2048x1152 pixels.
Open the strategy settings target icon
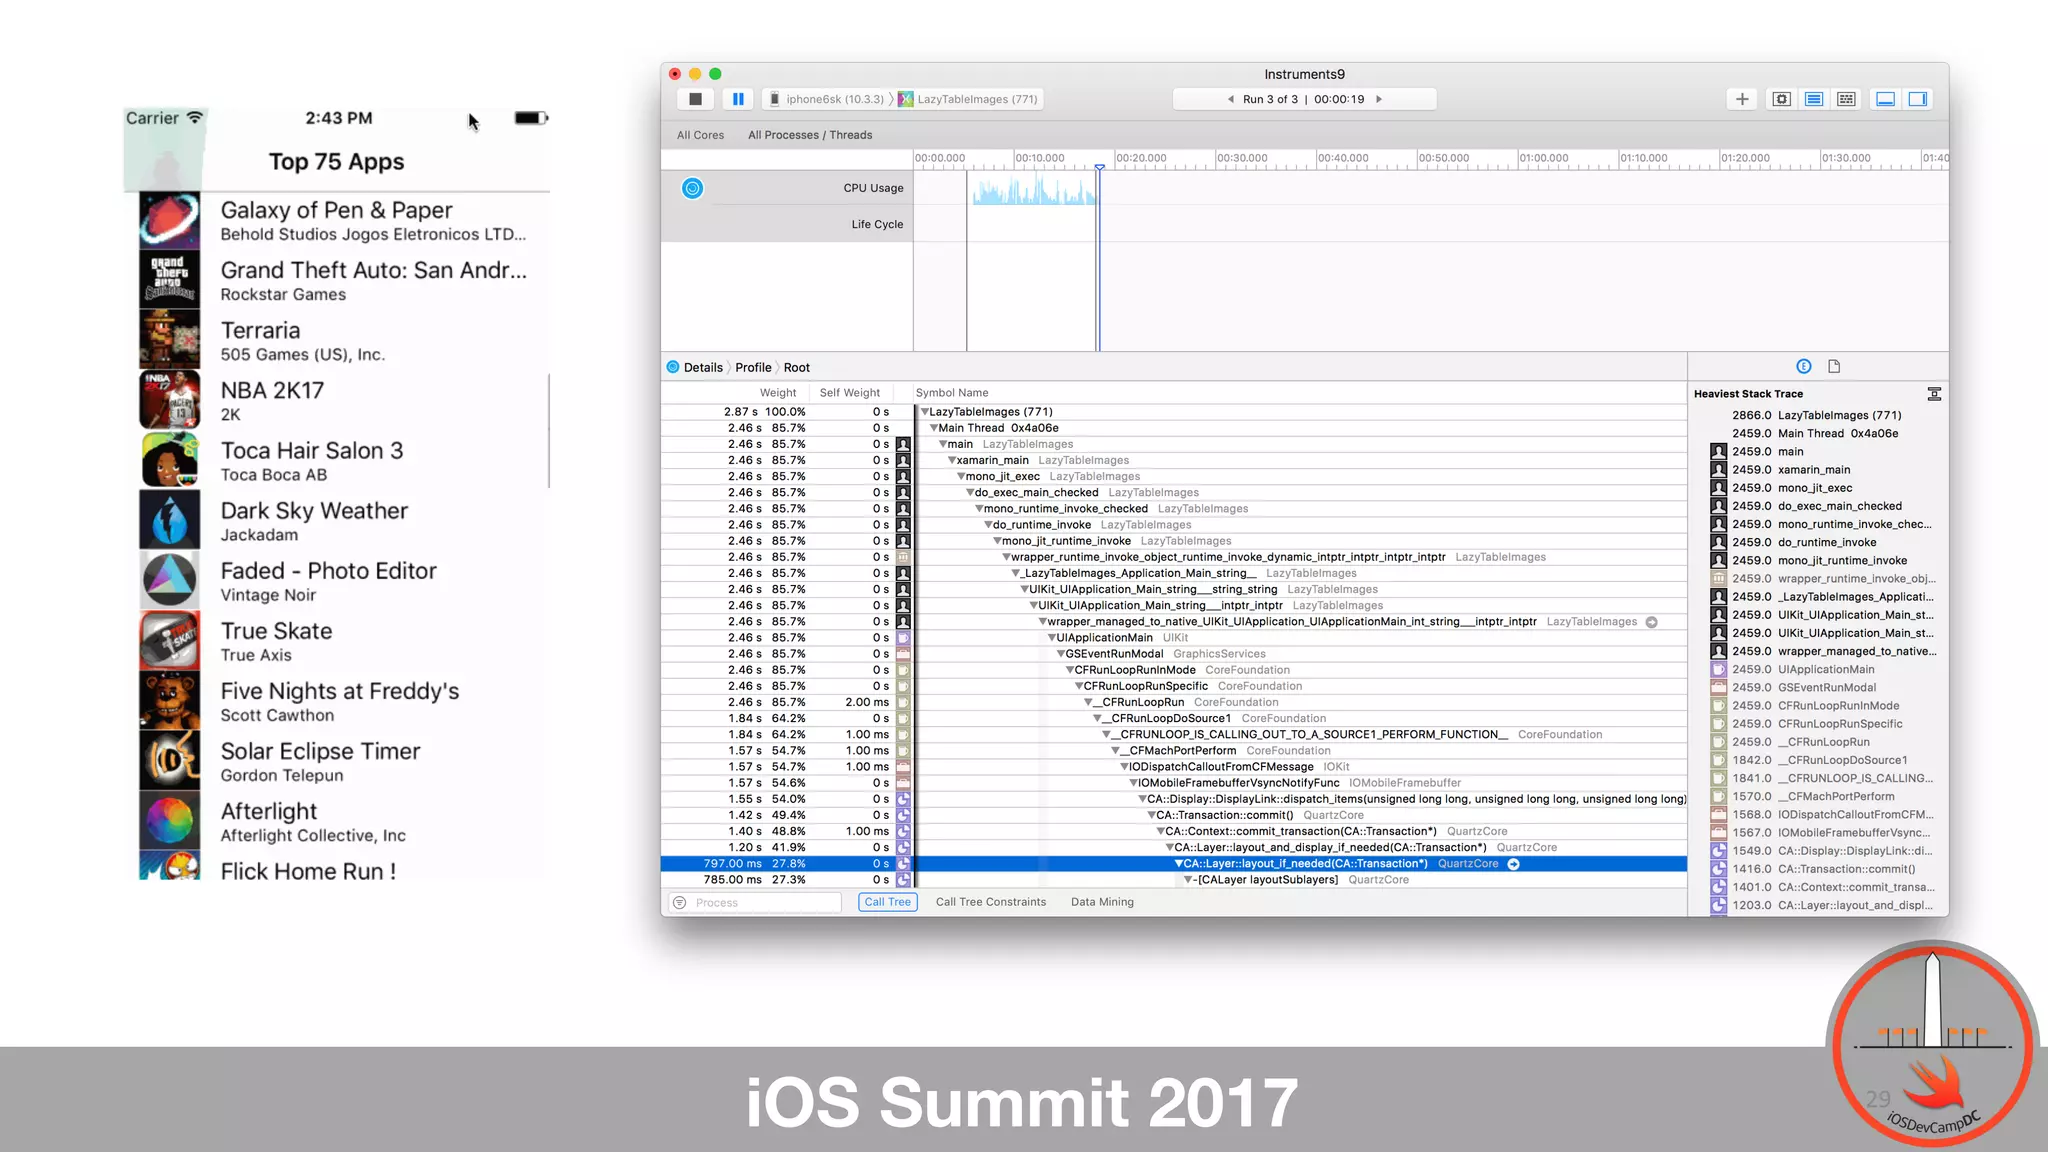pyautogui.click(x=1781, y=99)
